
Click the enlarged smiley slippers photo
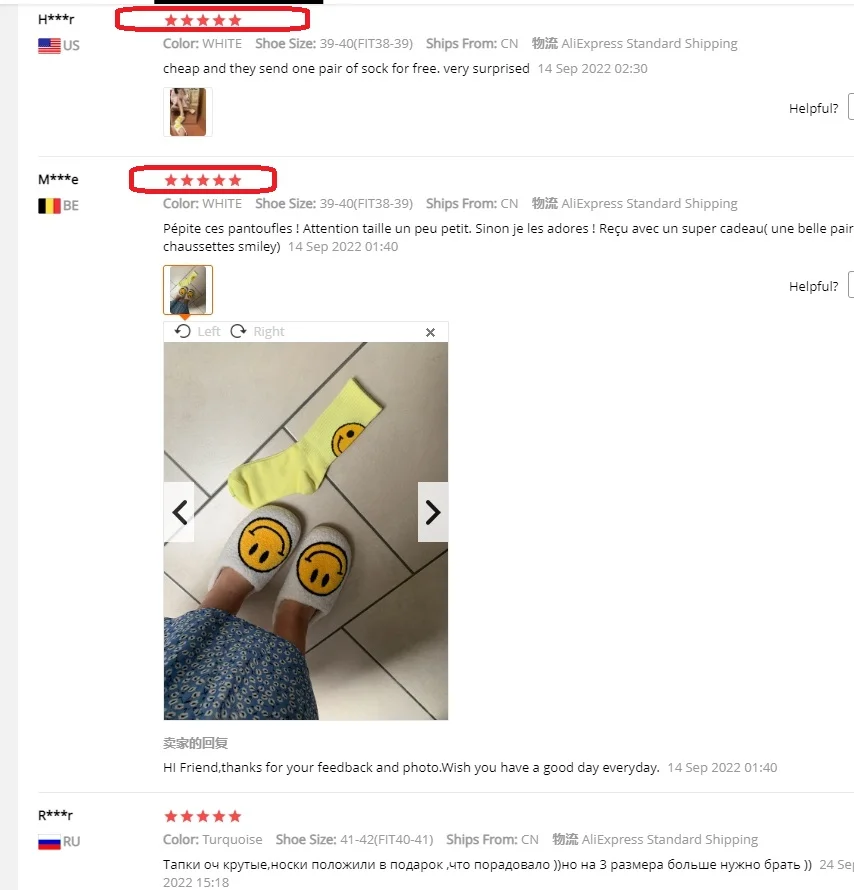(x=306, y=531)
